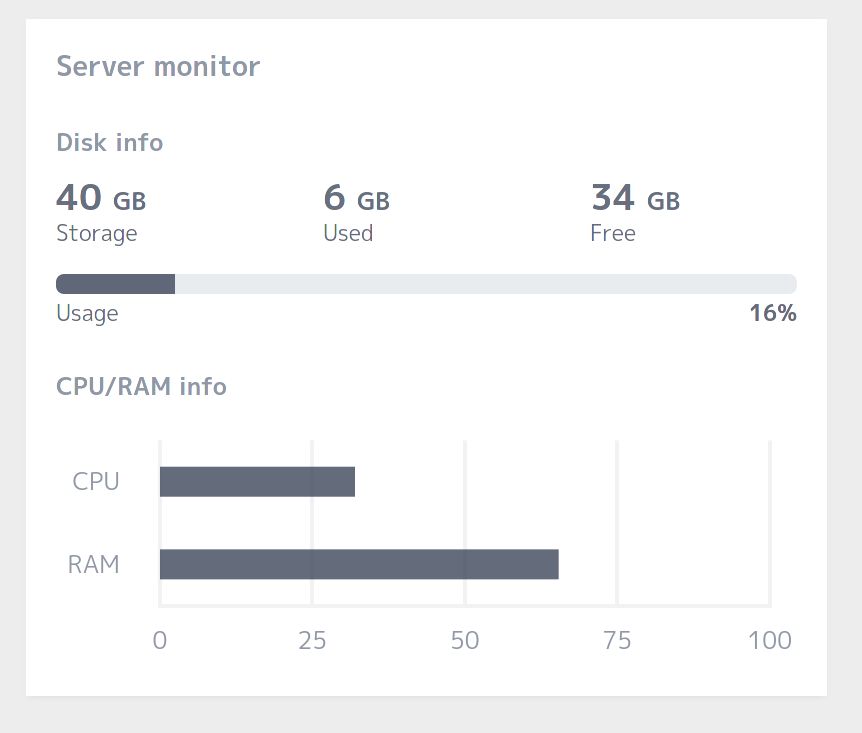Click the RAM bar in the chart
862x733 pixels.
[359, 564]
